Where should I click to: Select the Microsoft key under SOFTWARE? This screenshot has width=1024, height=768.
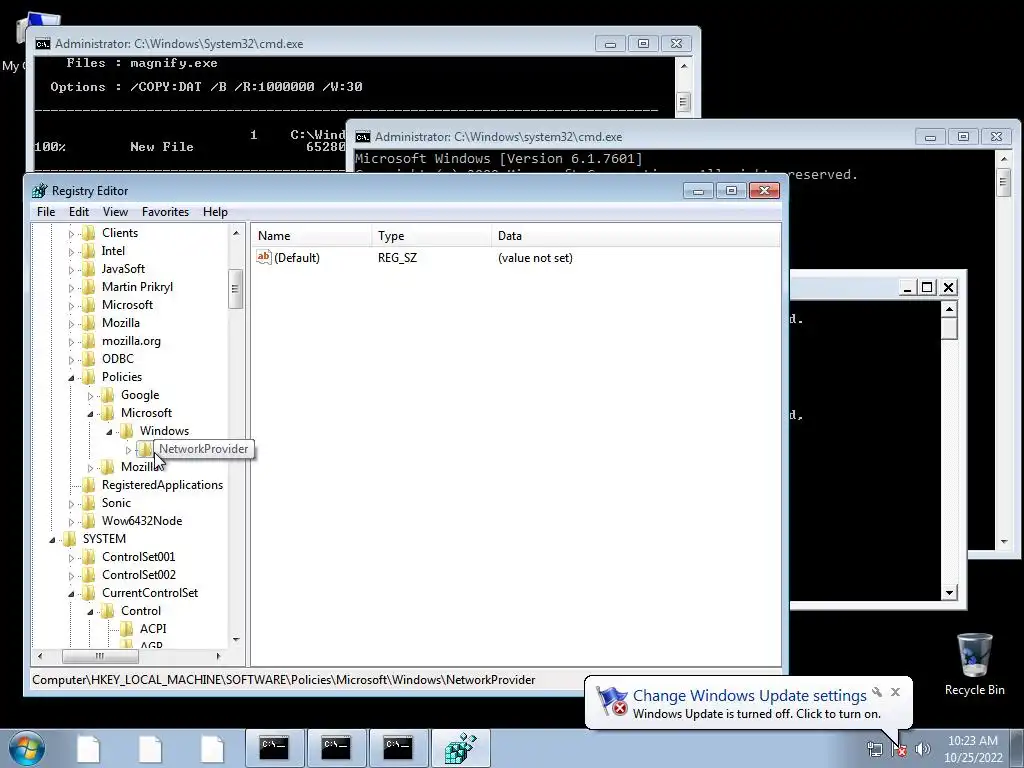click(x=127, y=305)
